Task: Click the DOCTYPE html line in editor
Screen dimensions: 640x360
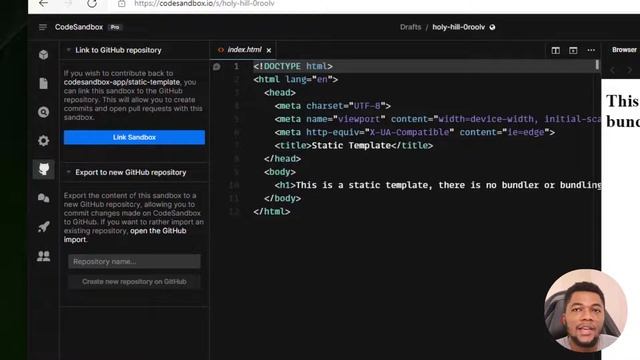Action: click(293, 66)
